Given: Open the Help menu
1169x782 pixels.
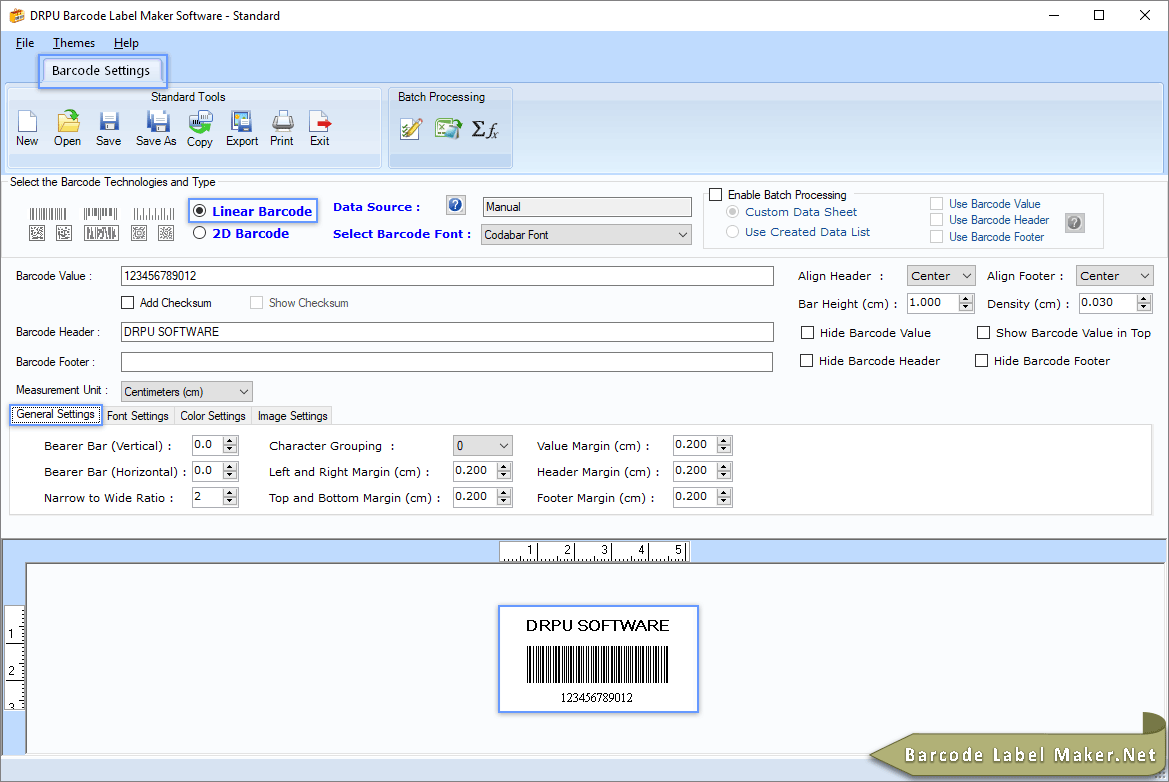Looking at the screenshot, I should pyautogui.click(x=126, y=43).
